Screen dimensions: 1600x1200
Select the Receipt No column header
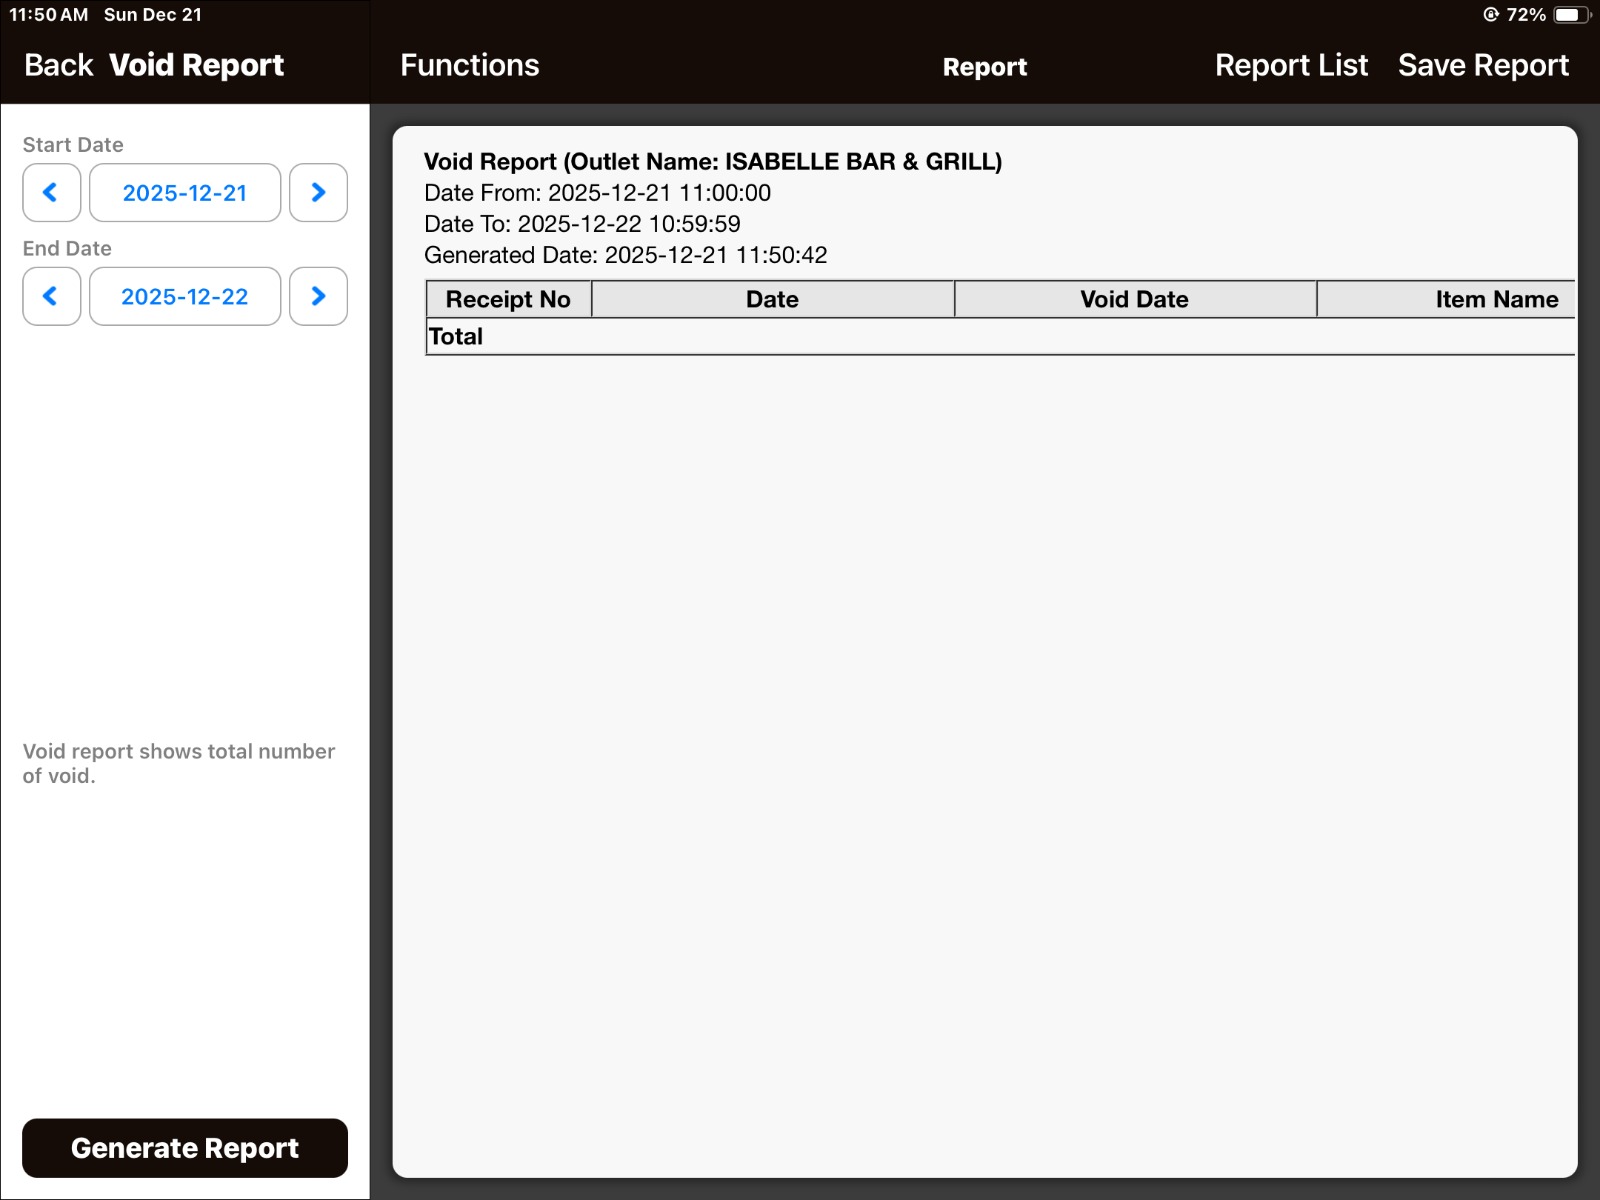(508, 299)
